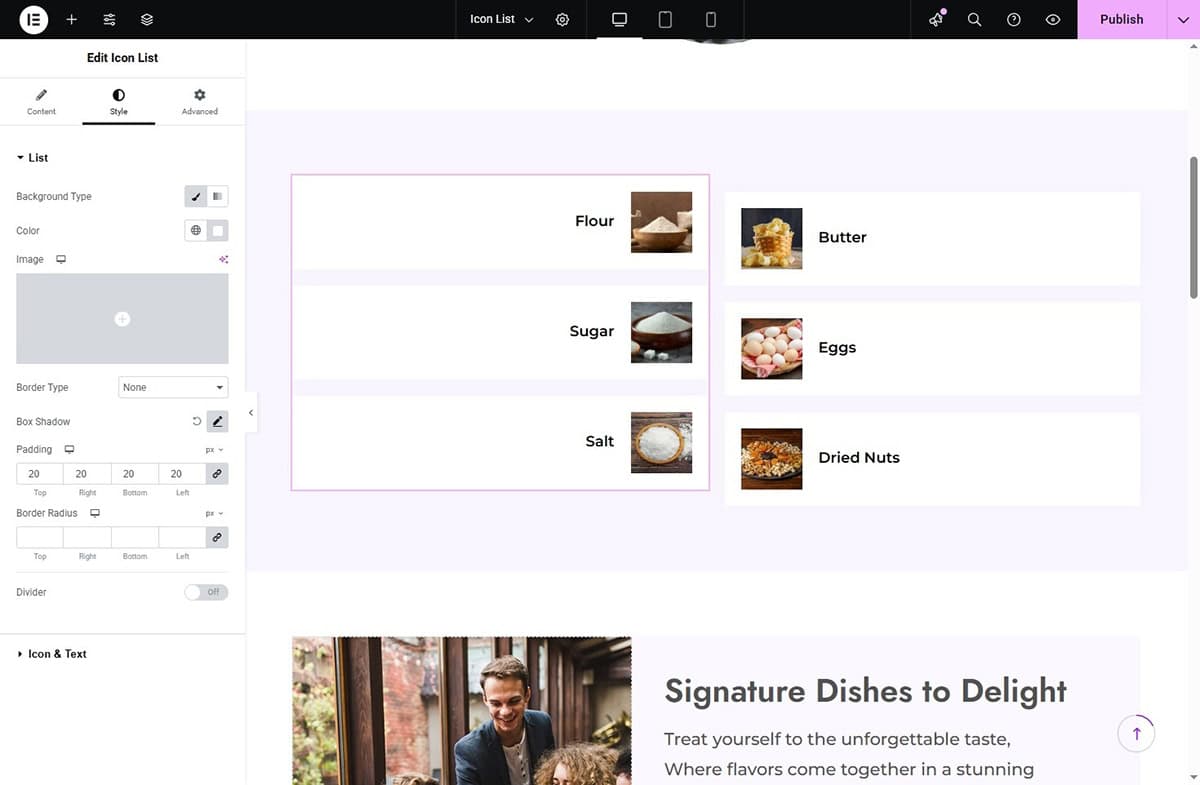
Task: Switch to the Content tab
Action: [41, 102]
